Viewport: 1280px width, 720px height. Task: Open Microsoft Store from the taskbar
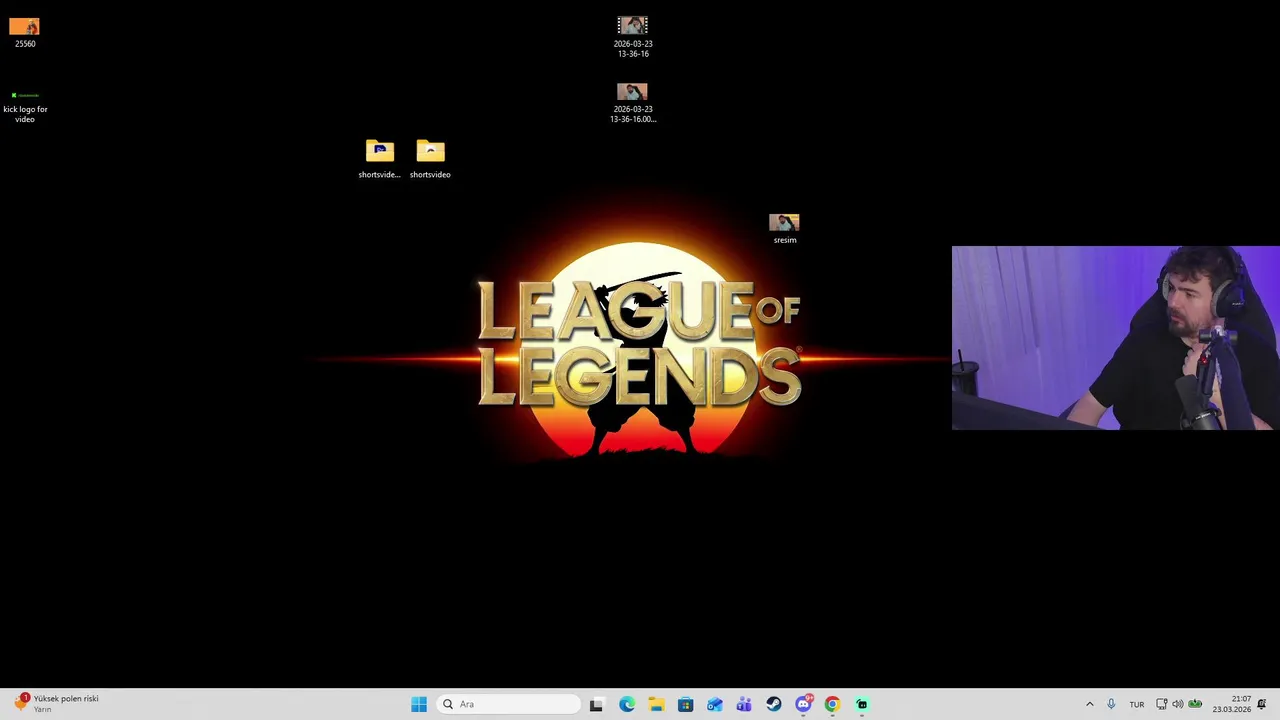tap(685, 704)
